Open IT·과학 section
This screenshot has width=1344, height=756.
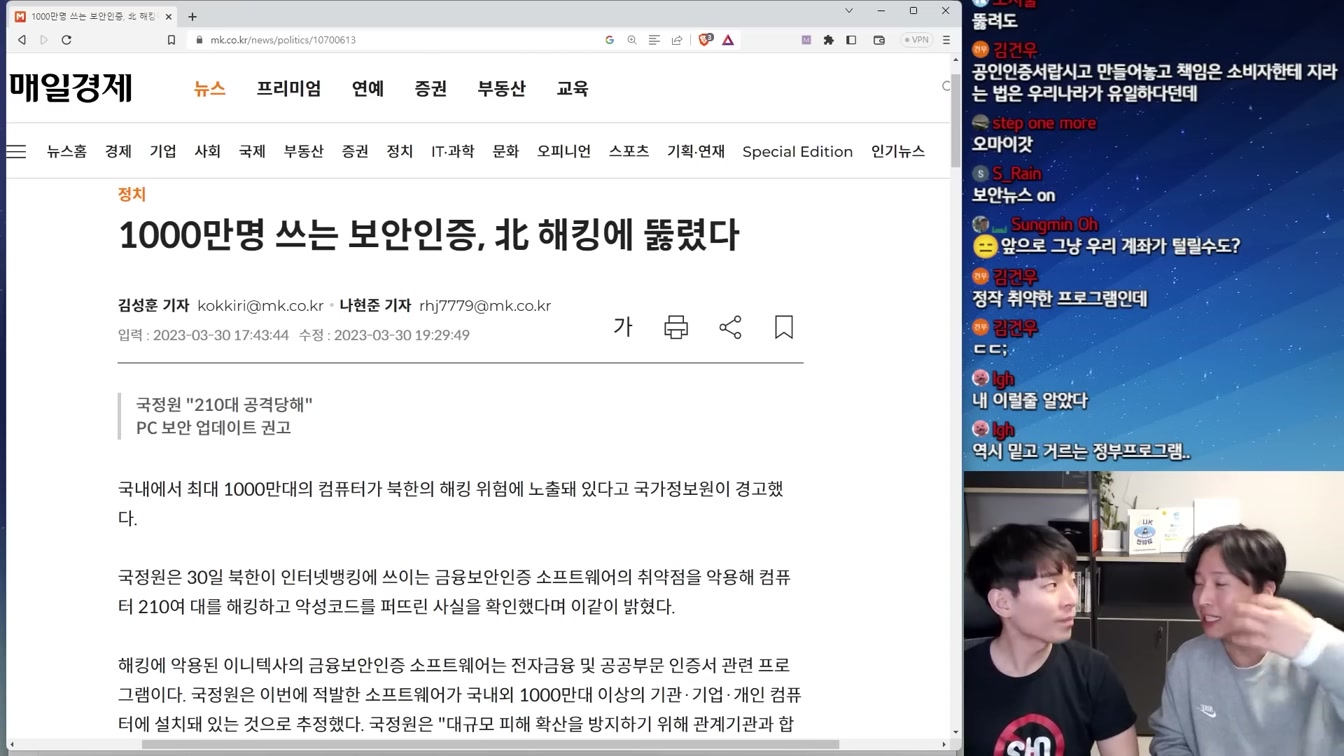point(453,152)
